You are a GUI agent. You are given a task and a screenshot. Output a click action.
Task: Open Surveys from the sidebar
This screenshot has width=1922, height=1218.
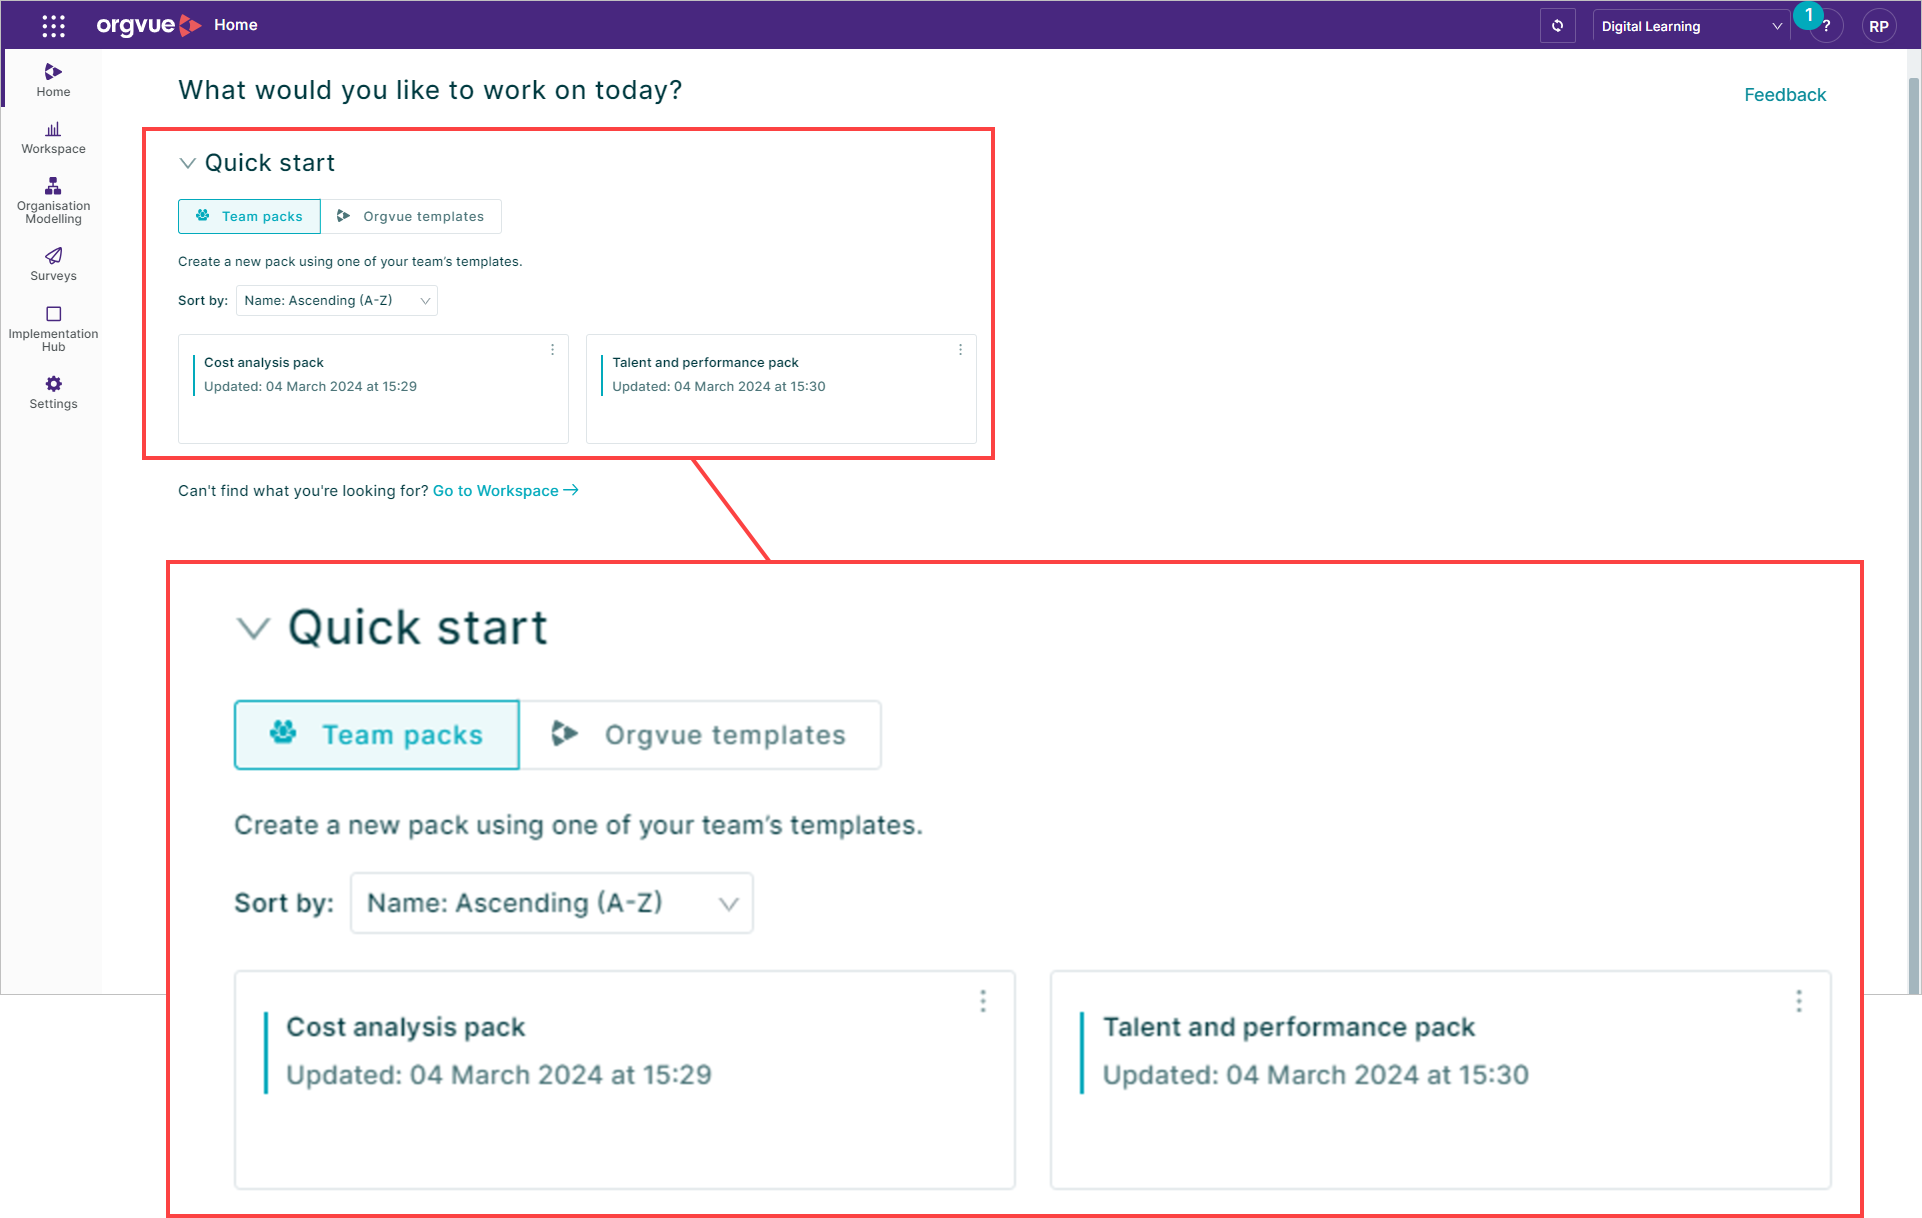tap(53, 265)
